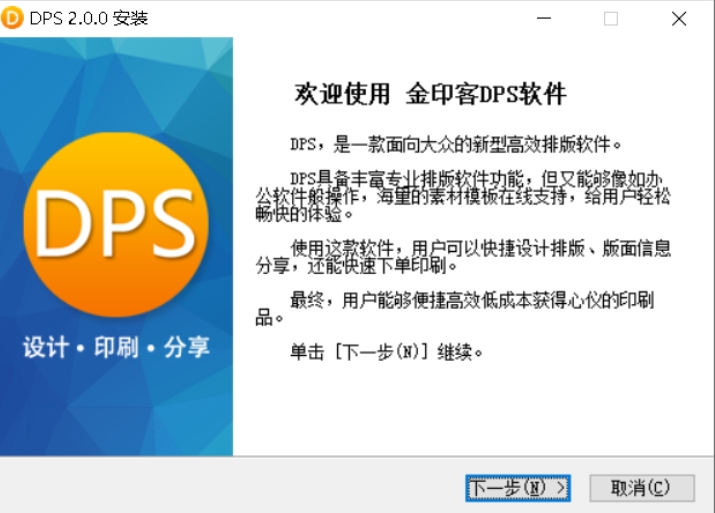Click the 下一步(N) button to continue
The image size is (715, 513).
pos(518,488)
